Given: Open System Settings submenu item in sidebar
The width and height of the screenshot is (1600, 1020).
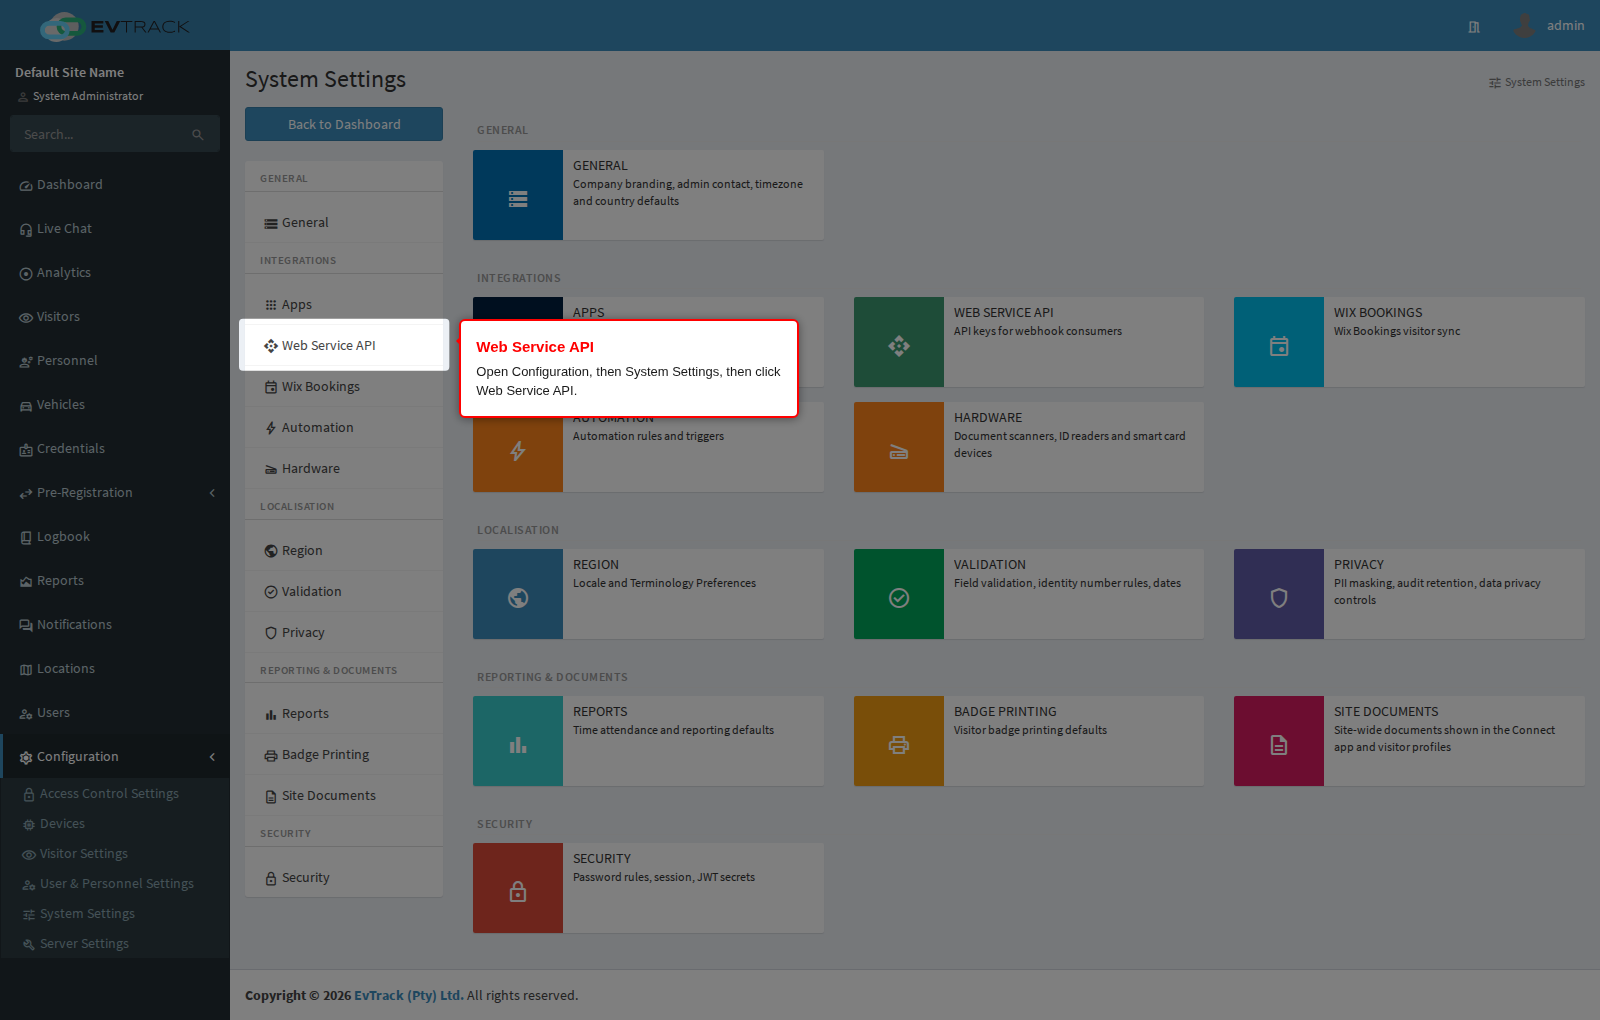Looking at the screenshot, I should coord(115,914).
